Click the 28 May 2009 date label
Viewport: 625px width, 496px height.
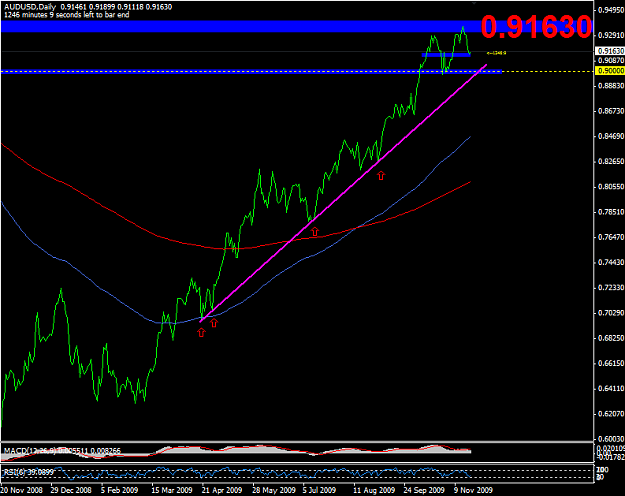274,490
